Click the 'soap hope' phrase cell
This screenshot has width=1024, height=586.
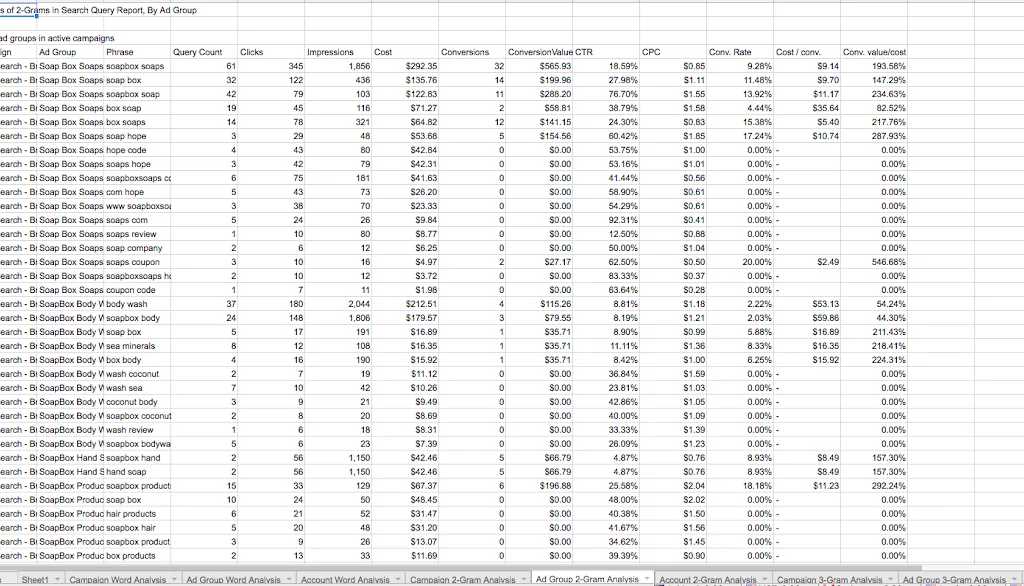click(x=137, y=136)
